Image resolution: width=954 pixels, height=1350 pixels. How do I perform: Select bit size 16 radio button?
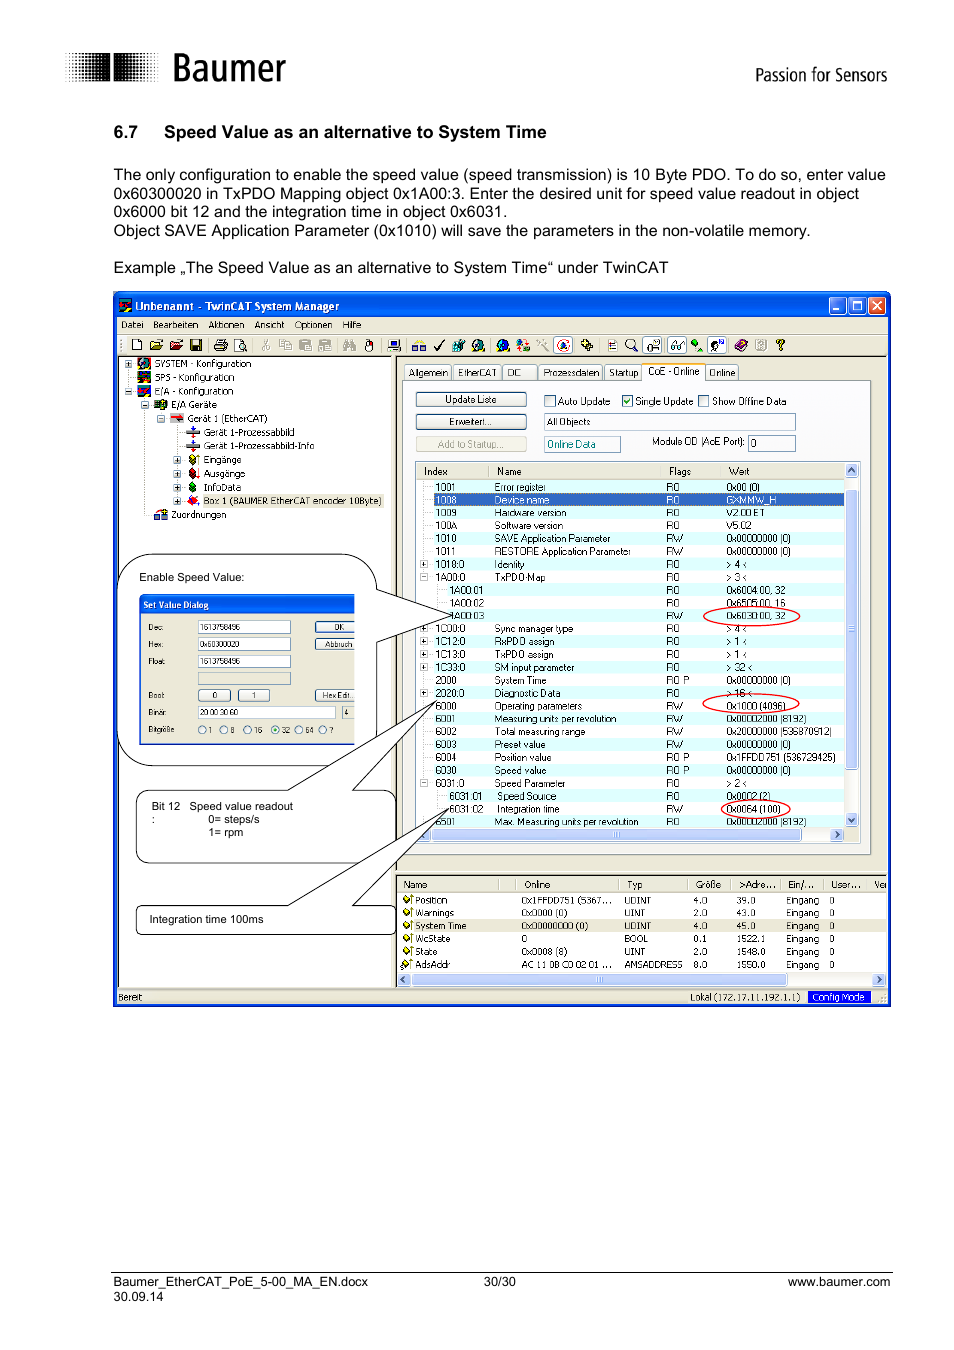click(247, 730)
